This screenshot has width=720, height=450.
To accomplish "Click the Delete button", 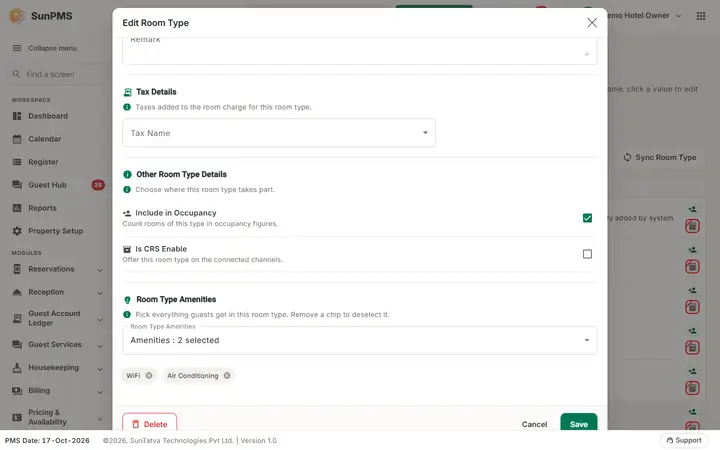I will pos(149,423).
